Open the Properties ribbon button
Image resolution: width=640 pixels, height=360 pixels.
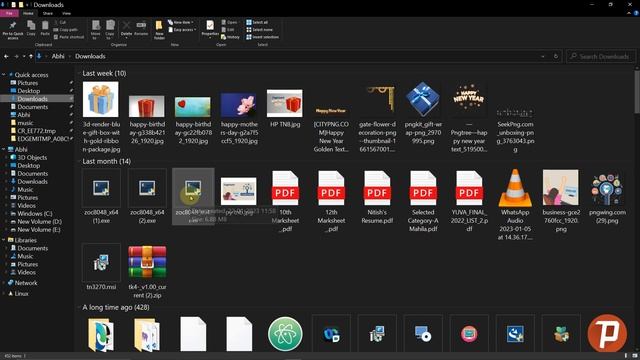[210, 29]
